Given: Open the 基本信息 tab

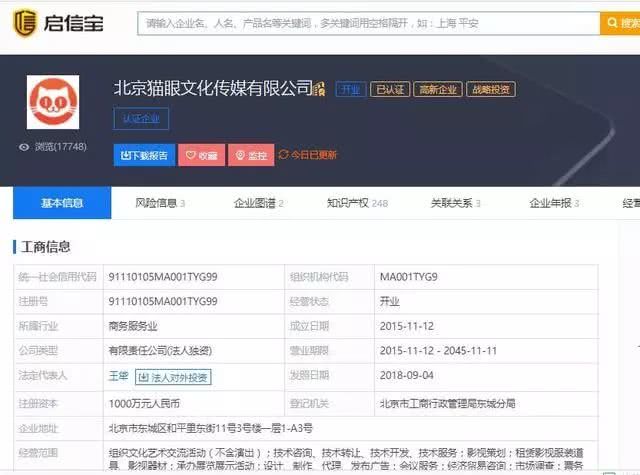Looking at the screenshot, I should tap(62, 203).
